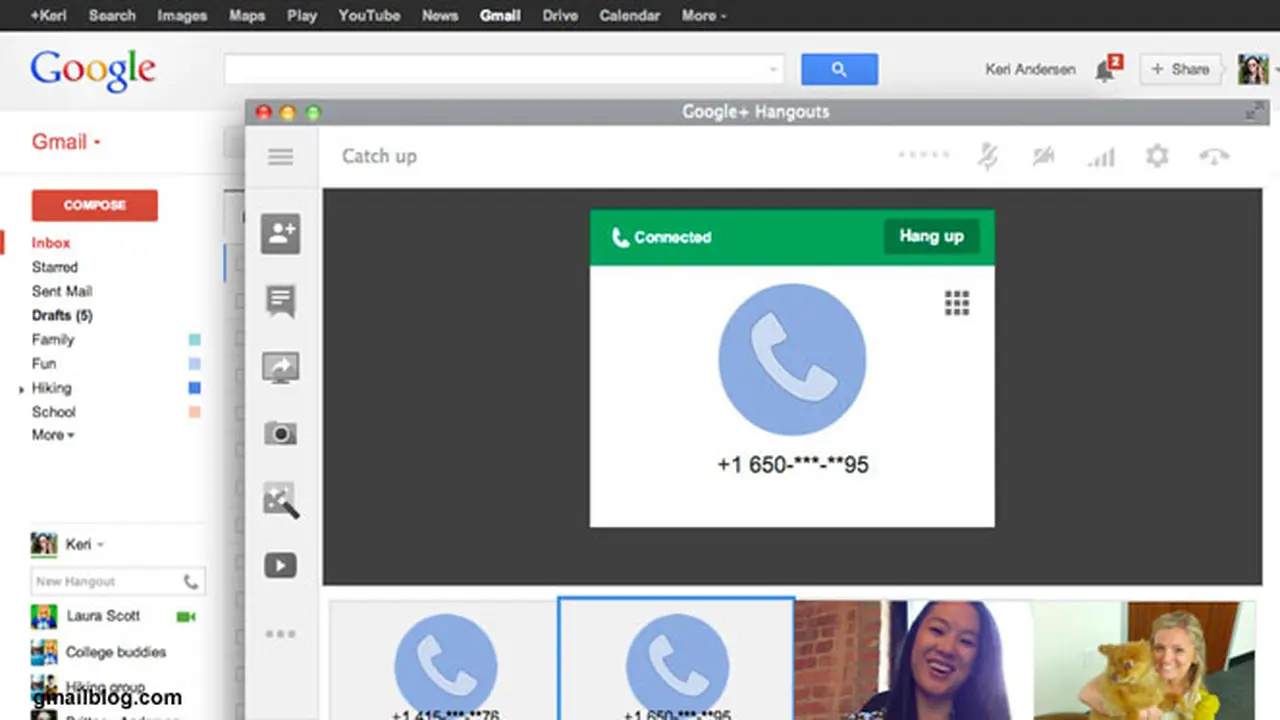
Task: Open the YouTube app icon in sidebar
Action: [281, 566]
